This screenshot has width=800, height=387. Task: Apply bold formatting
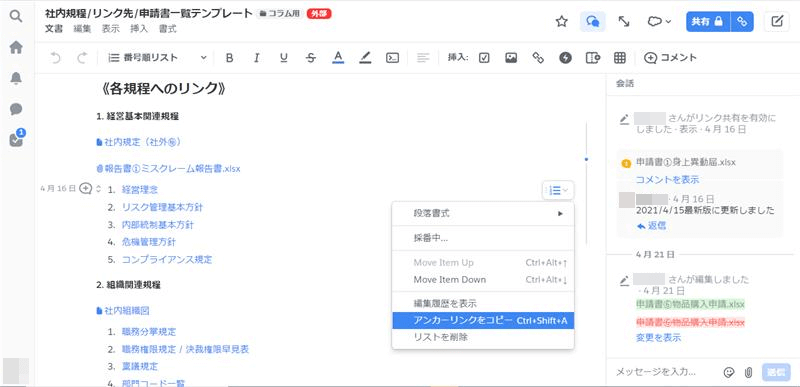click(x=230, y=58)
